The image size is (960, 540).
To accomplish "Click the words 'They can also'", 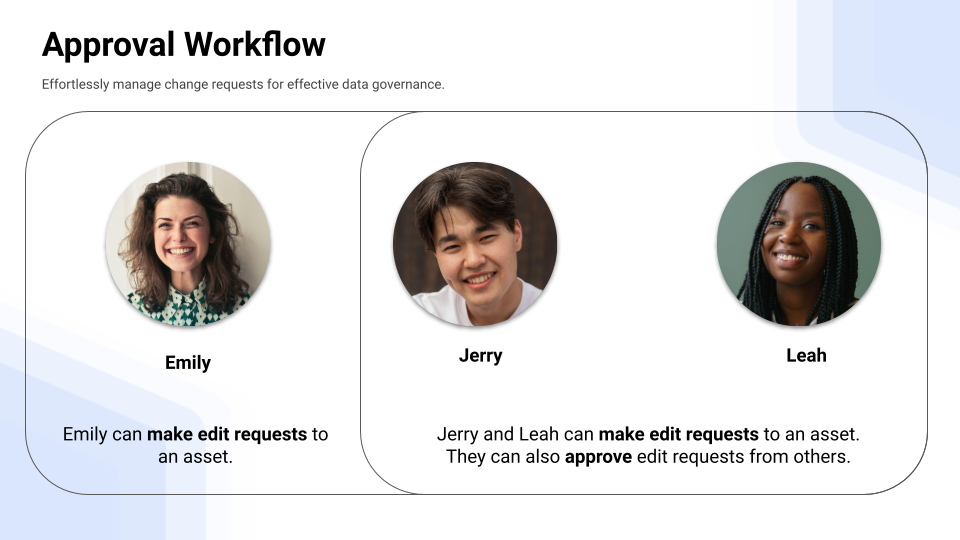I will (x=503, y=457).
